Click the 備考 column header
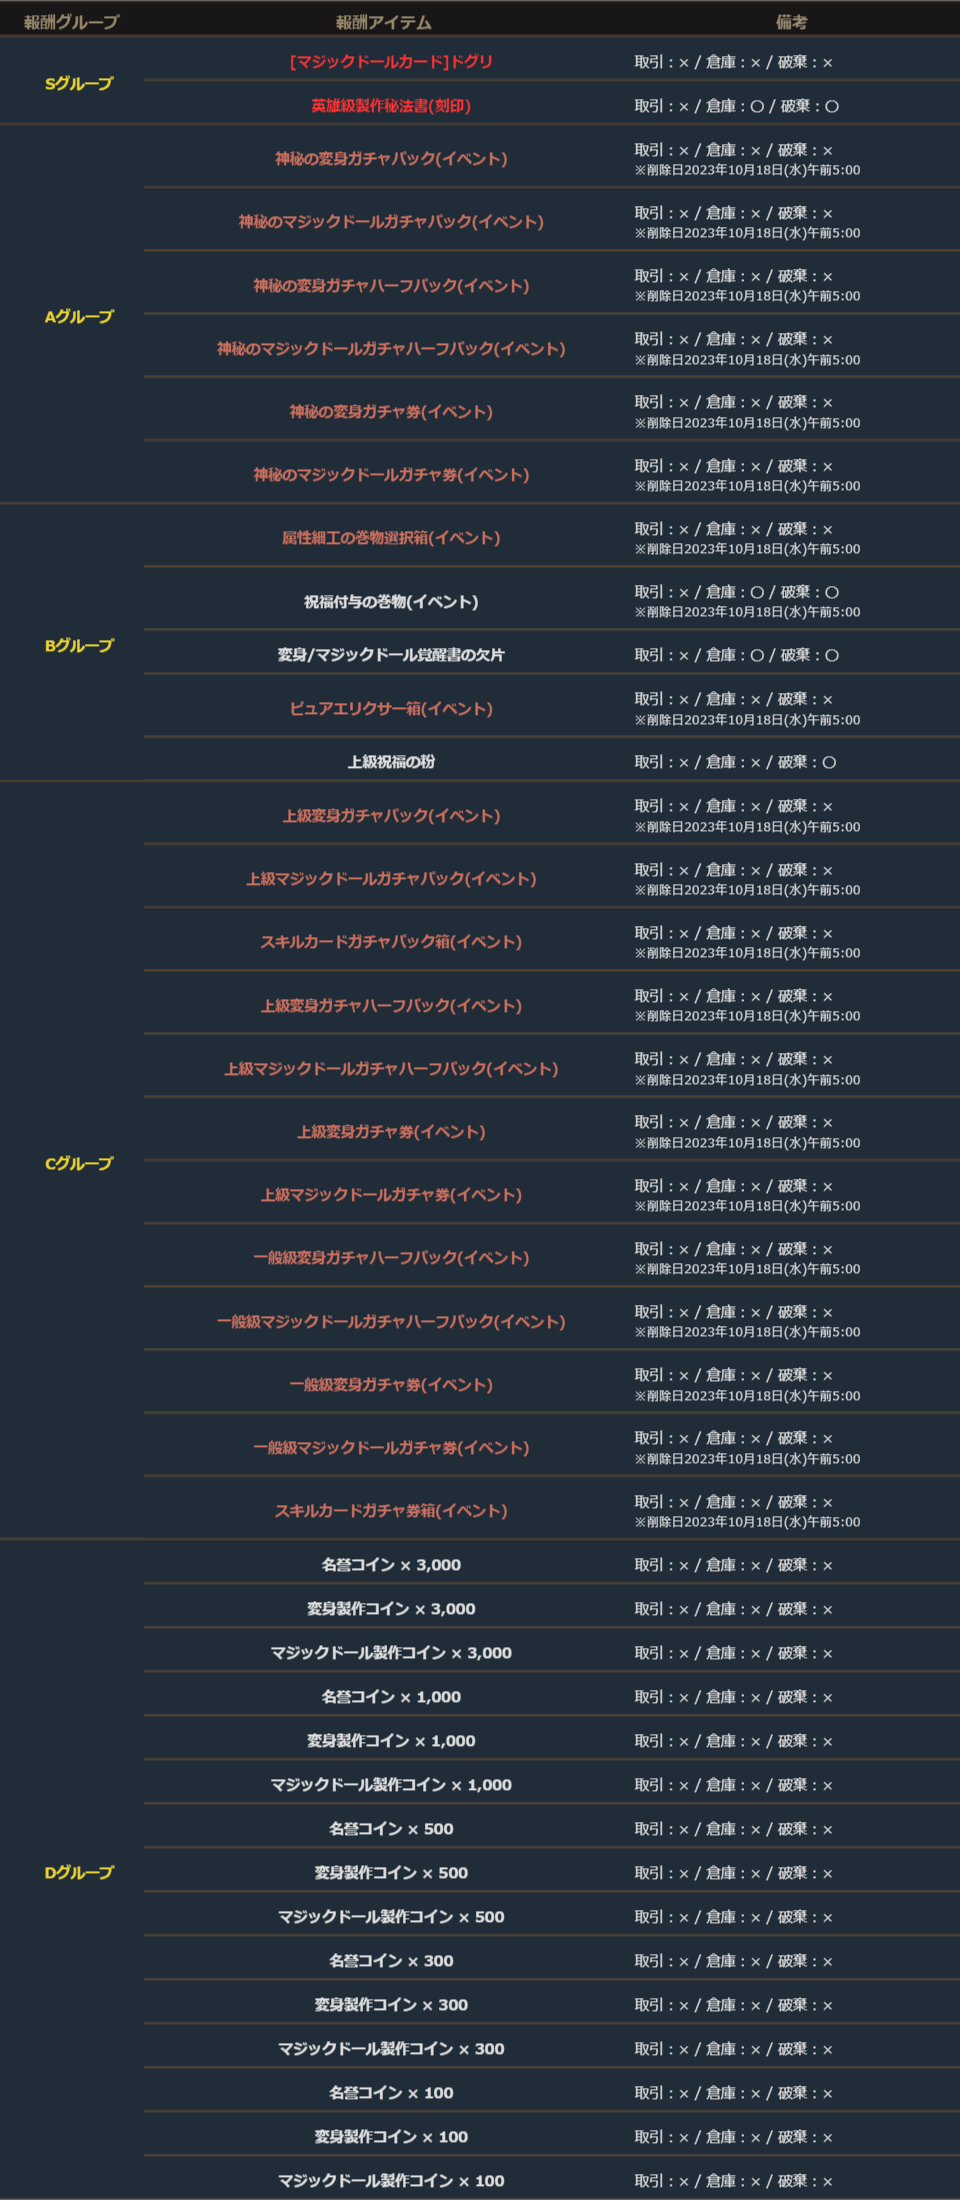 [791, 22]
